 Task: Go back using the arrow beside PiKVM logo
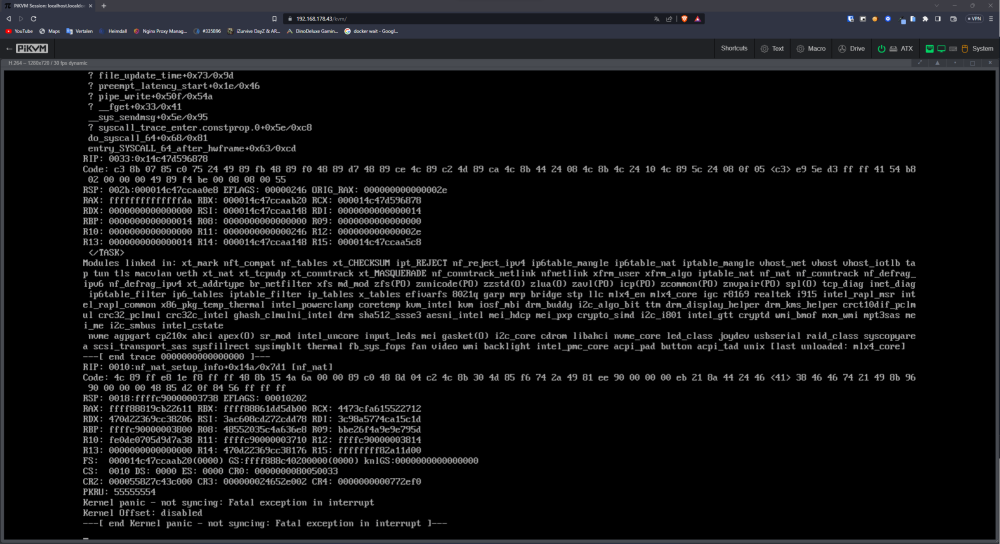point(9,48)
